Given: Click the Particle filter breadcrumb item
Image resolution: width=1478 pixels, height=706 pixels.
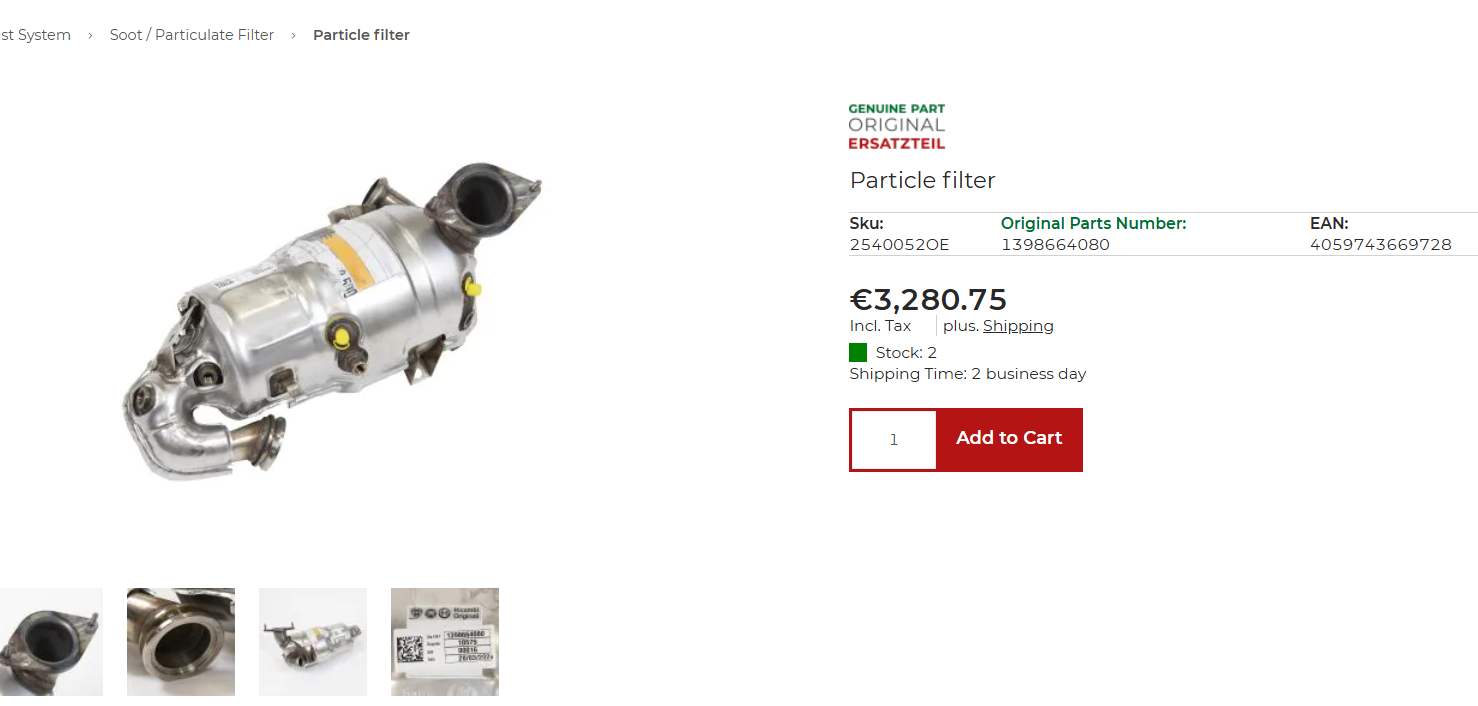Looking at the screenshot, I should pos(361,35).
